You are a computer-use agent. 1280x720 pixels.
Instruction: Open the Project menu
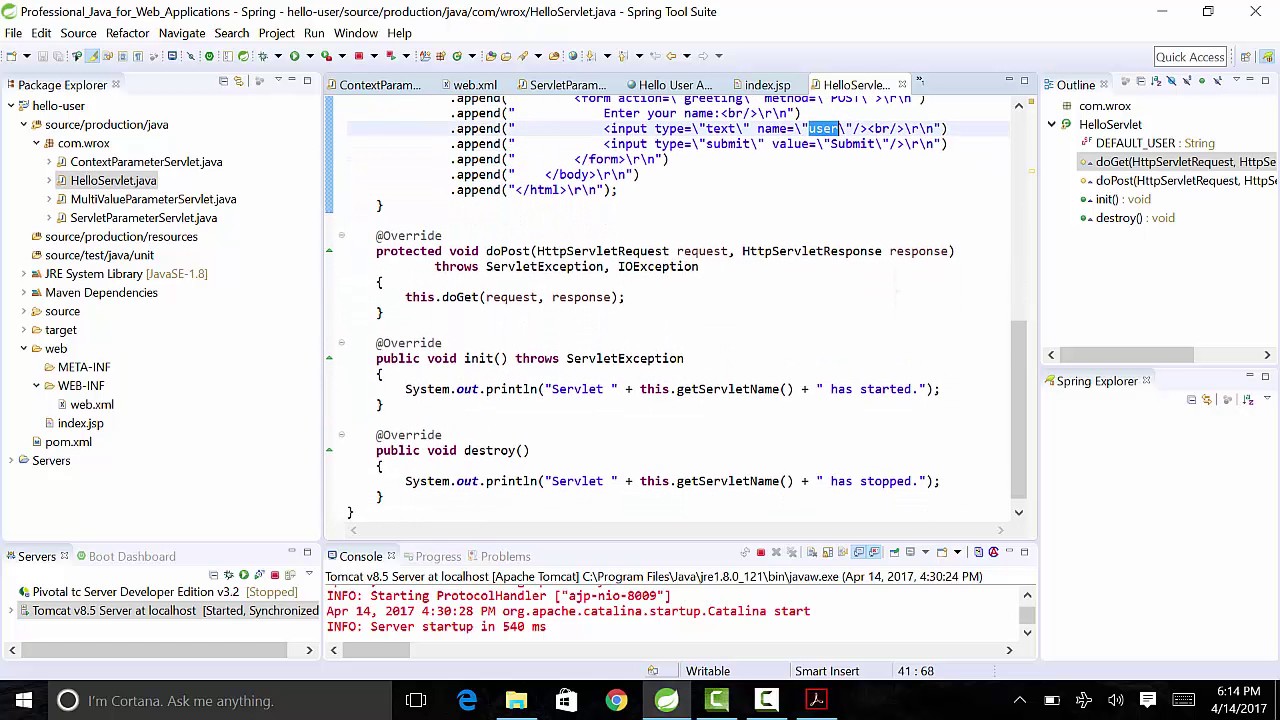tap(276, 33)
